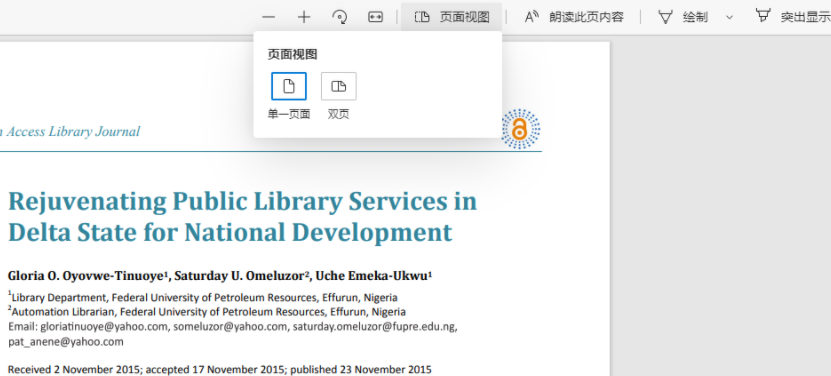Fit page to width
Screen dimensions: 831x376
pos(375,17)
